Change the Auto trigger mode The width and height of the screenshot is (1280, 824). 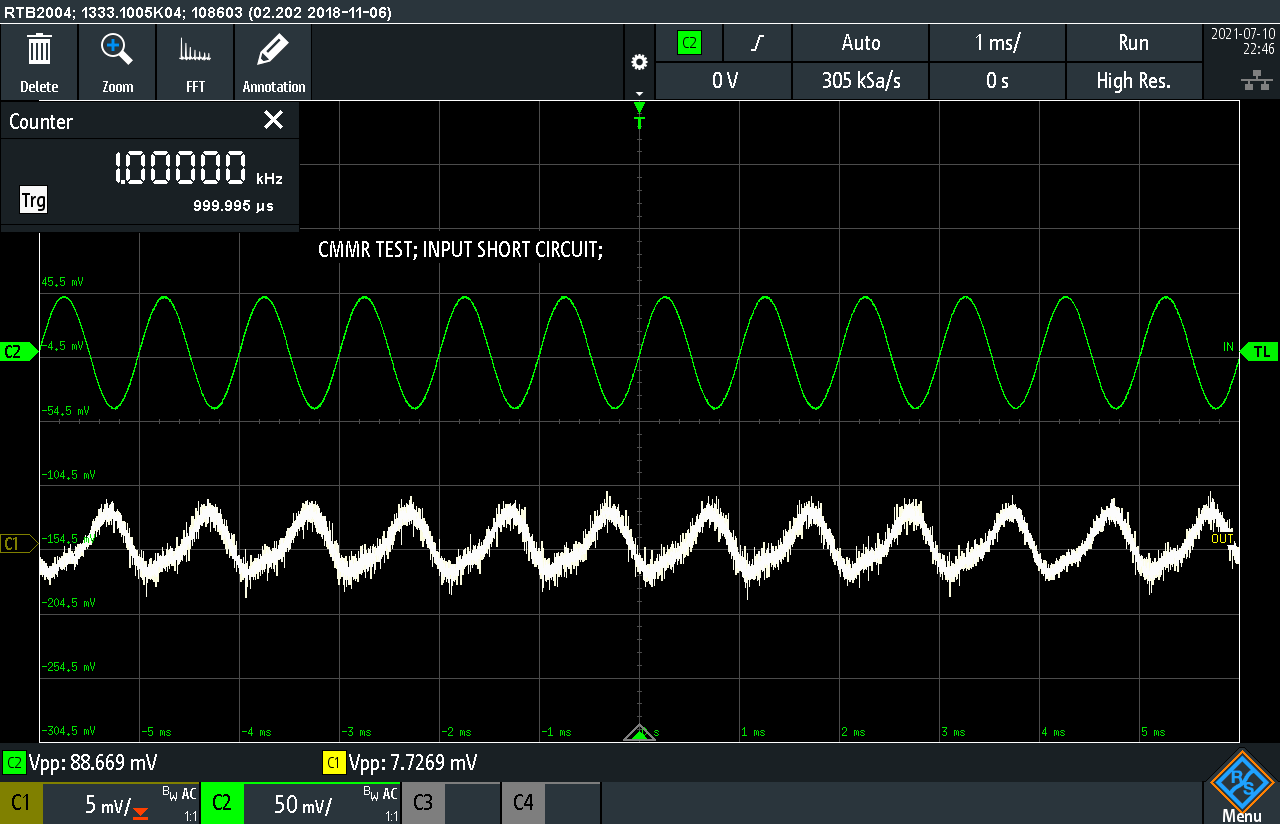point(860,43)
